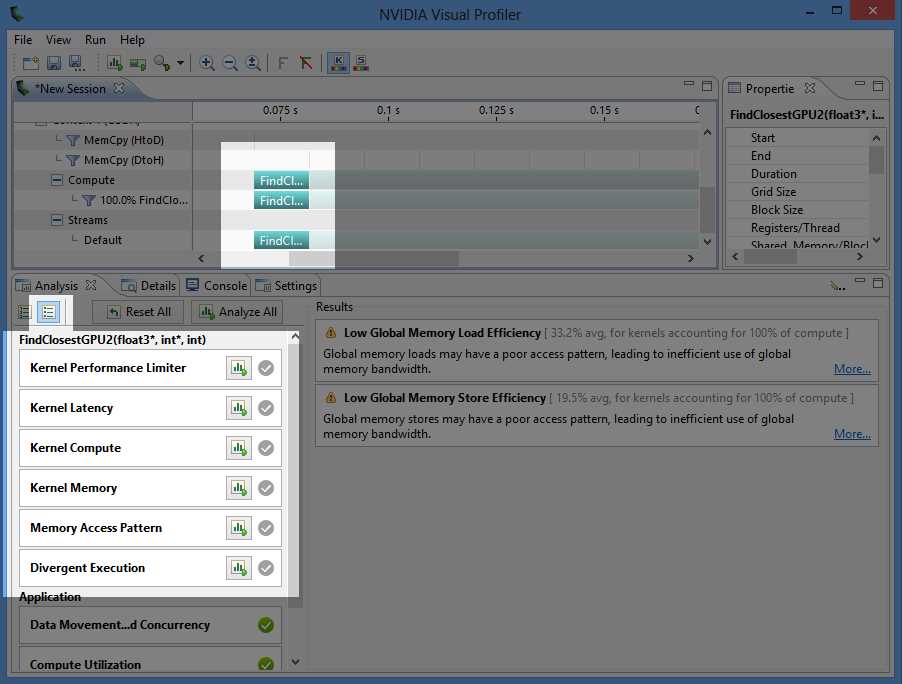Close the *New Session tab
The image size is (902, 684).
pos(119,88)
